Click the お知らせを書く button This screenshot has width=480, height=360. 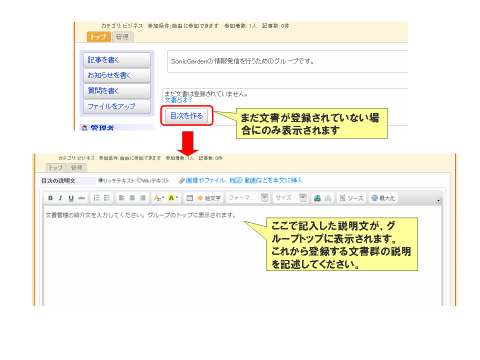[117, 75]
